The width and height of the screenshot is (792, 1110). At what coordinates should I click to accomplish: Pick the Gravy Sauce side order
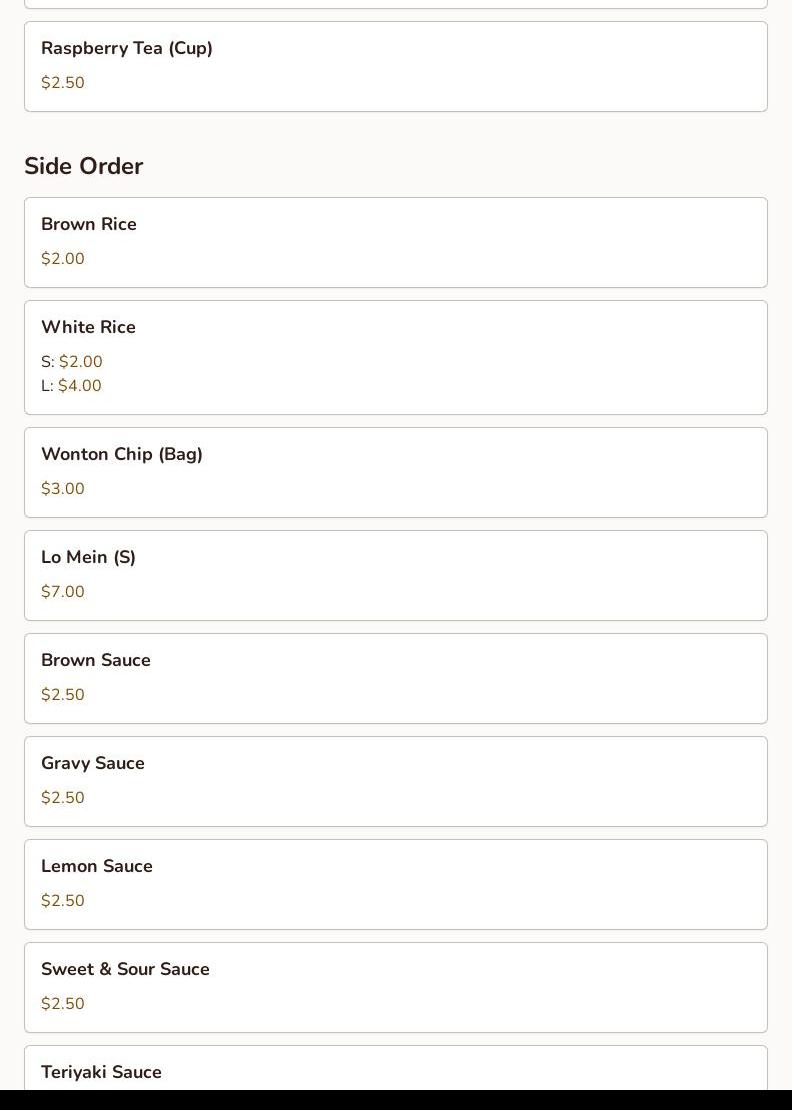(396, 782)
